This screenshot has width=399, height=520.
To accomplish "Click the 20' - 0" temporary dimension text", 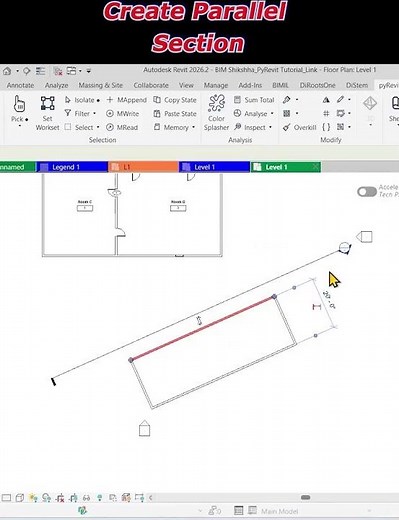I will [329, 300].
